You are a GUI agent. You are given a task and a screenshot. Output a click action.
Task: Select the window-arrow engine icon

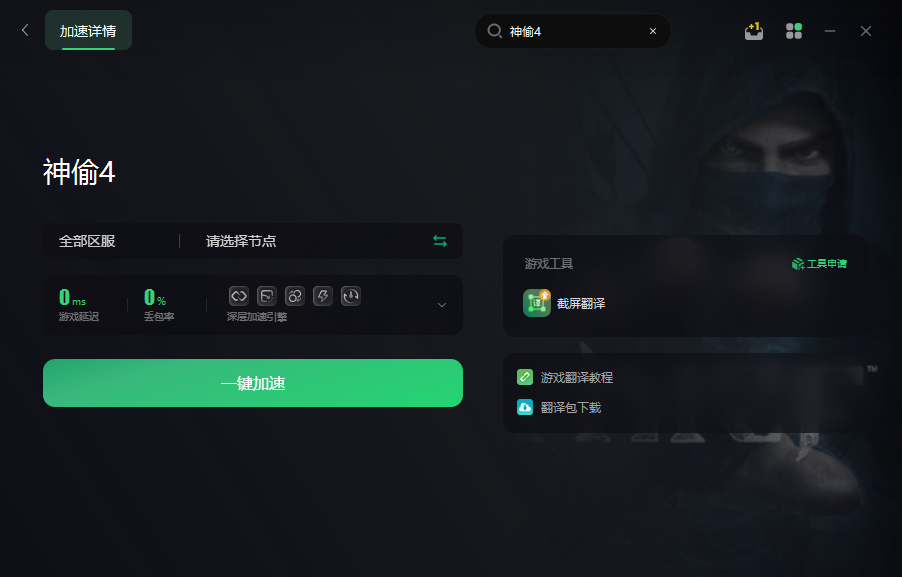(267, 296)
